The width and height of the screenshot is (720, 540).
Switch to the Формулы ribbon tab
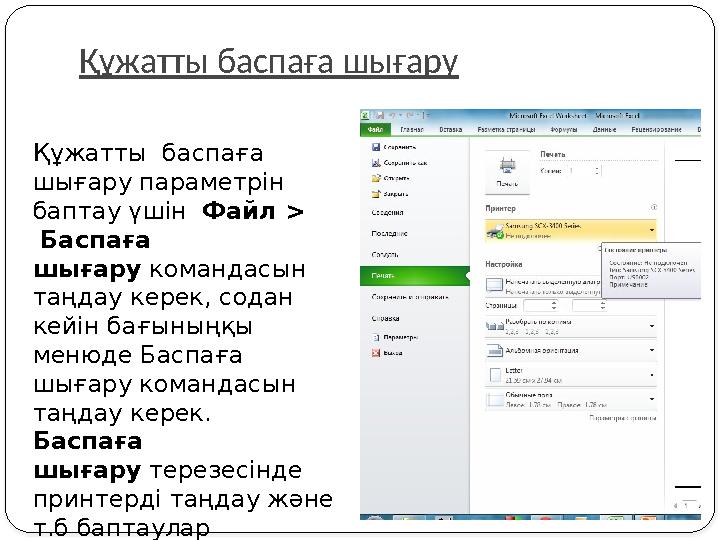tap(563, 130)
